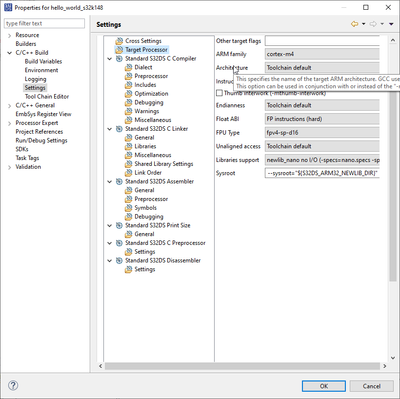Click the OK button

point(324,386)
